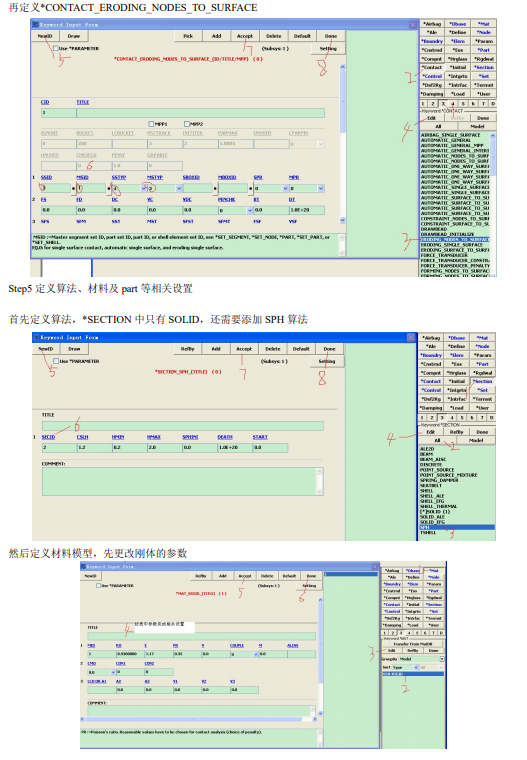
Task: Click the Pick button in the contact form
Action: click(x=188, y=36)
